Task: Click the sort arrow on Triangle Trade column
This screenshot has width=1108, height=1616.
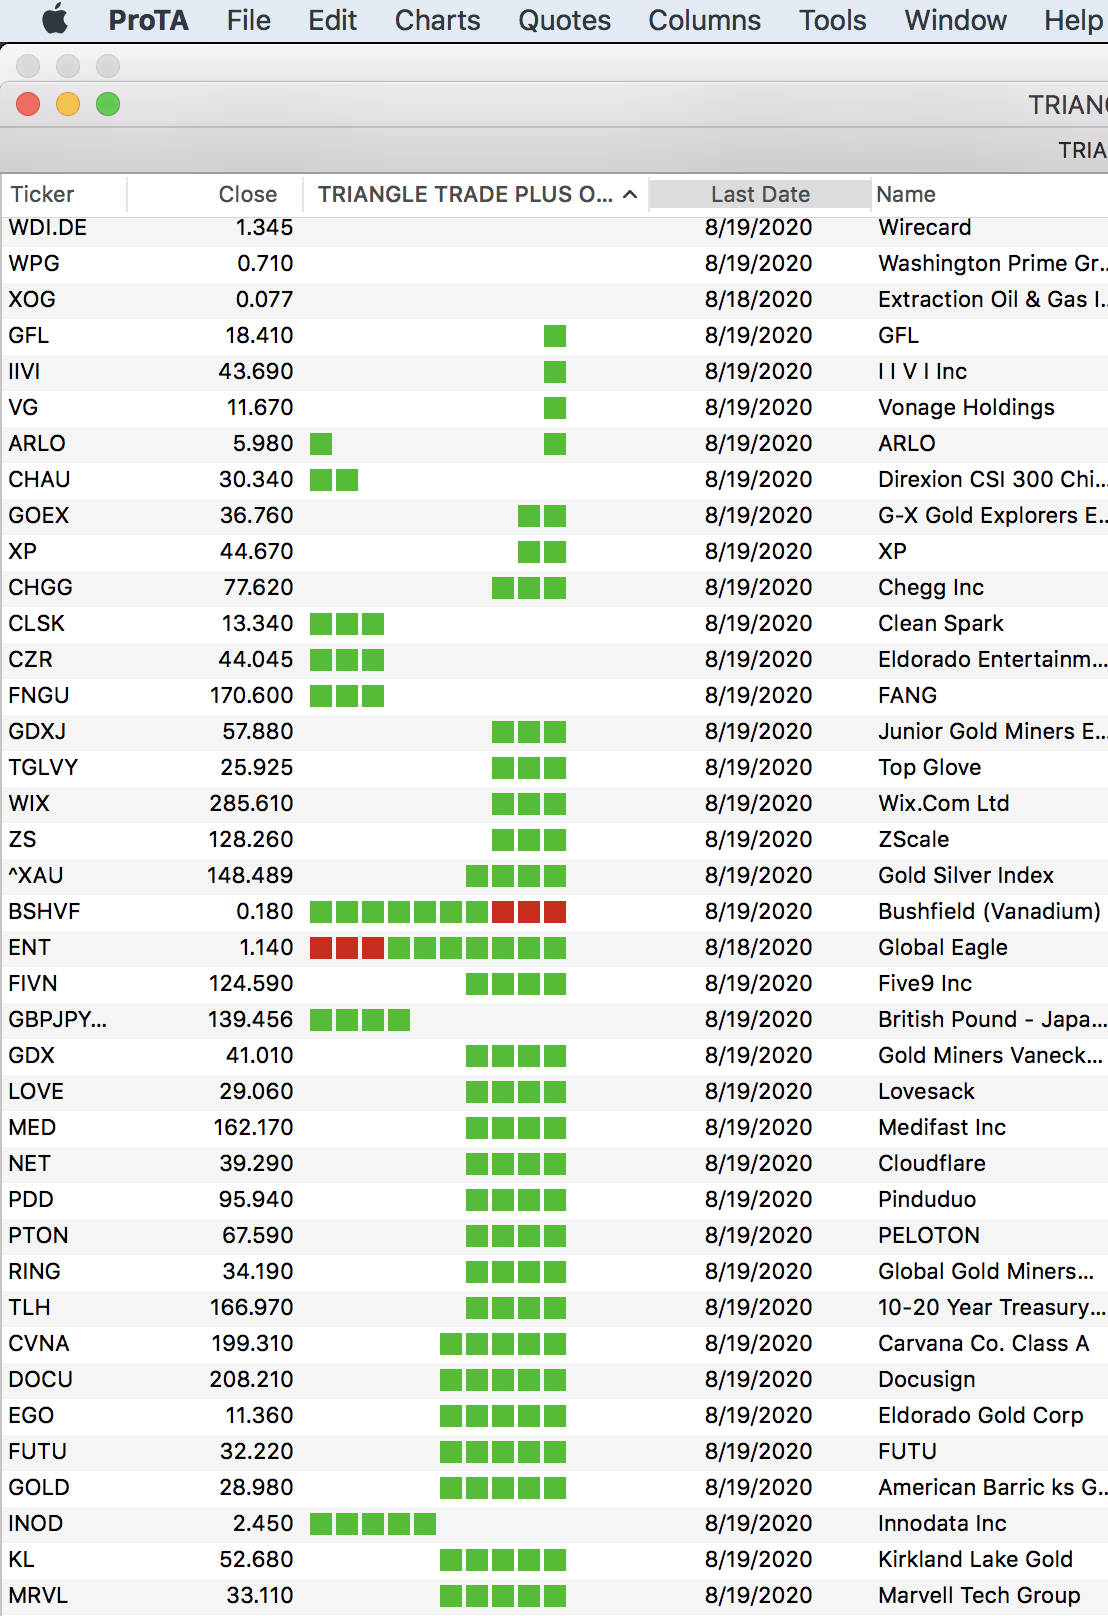Action: (x=630, y=194)
